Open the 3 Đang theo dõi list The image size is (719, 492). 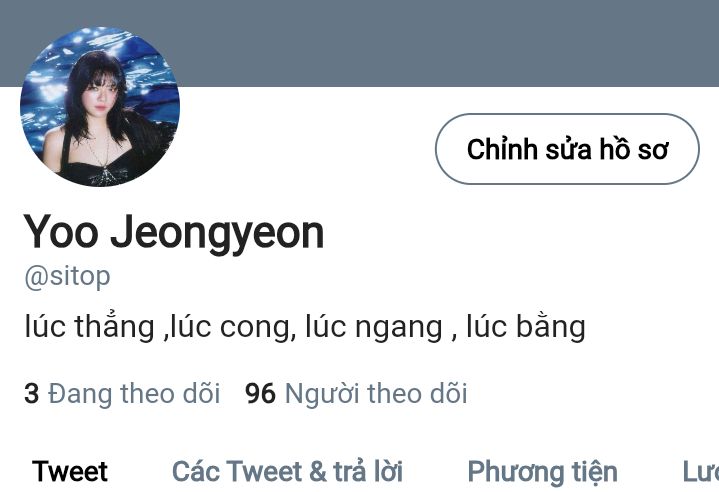[122, 393]
